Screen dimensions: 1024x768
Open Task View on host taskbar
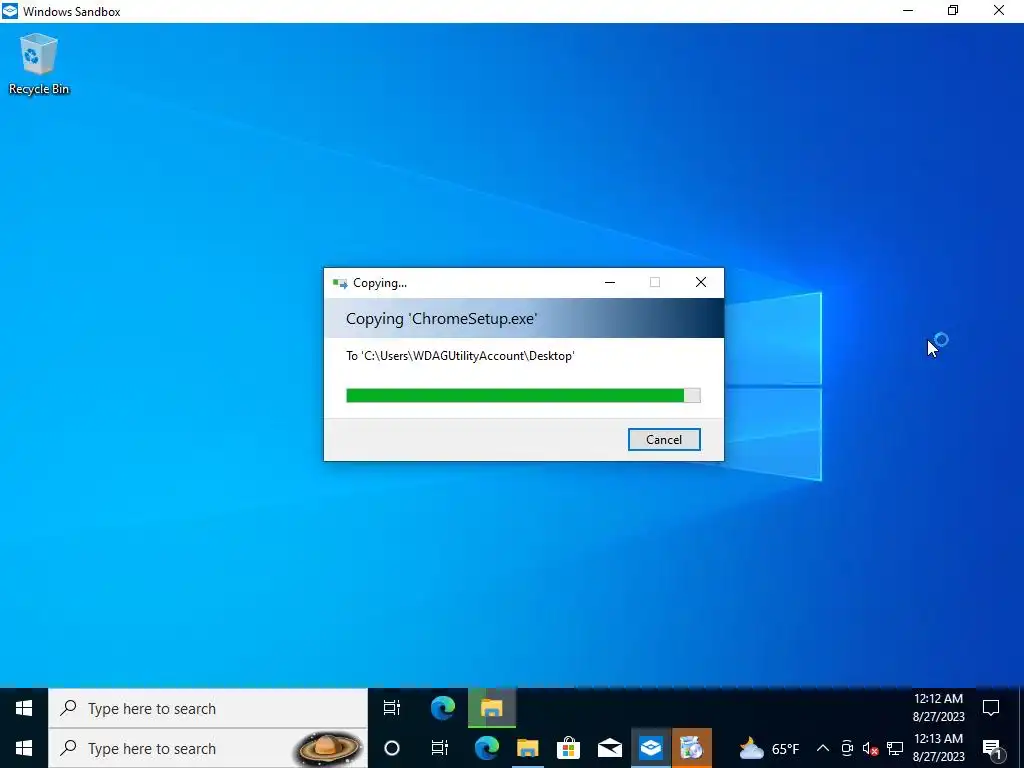point(440,748)
